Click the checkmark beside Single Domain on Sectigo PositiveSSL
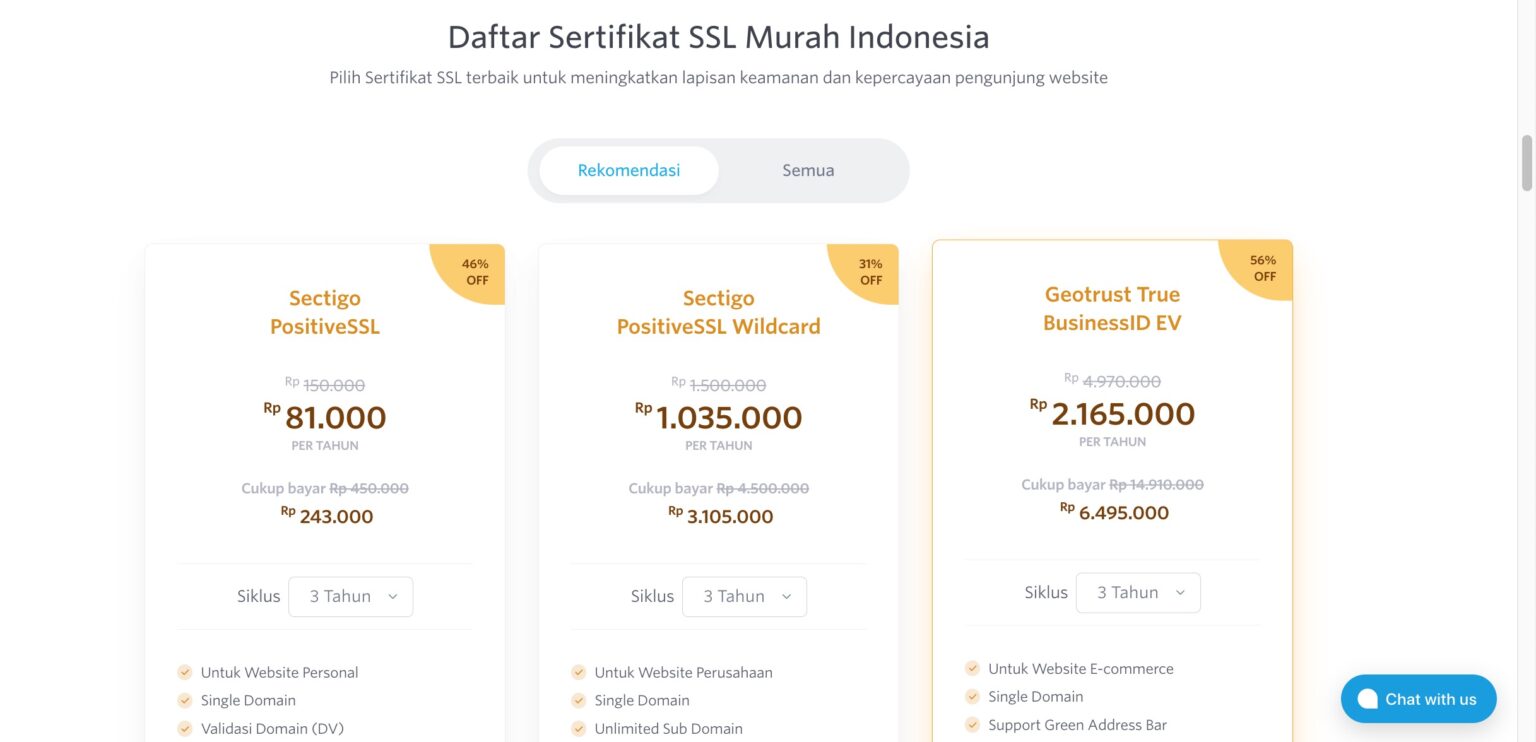 pyautogui.click(x=185, y=700)
